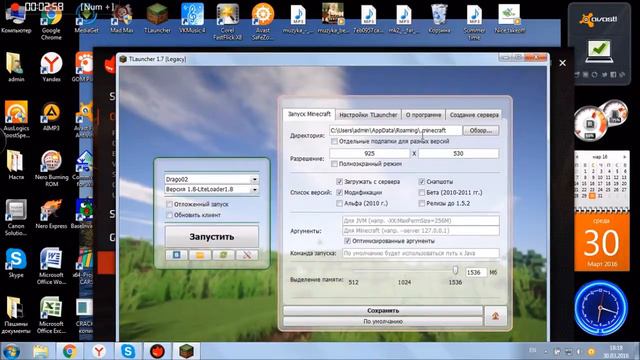Image resolution: width=640 pixels, height=360 pixels.
Task: Click the resolution width field 925
Action: coord(369,153)
